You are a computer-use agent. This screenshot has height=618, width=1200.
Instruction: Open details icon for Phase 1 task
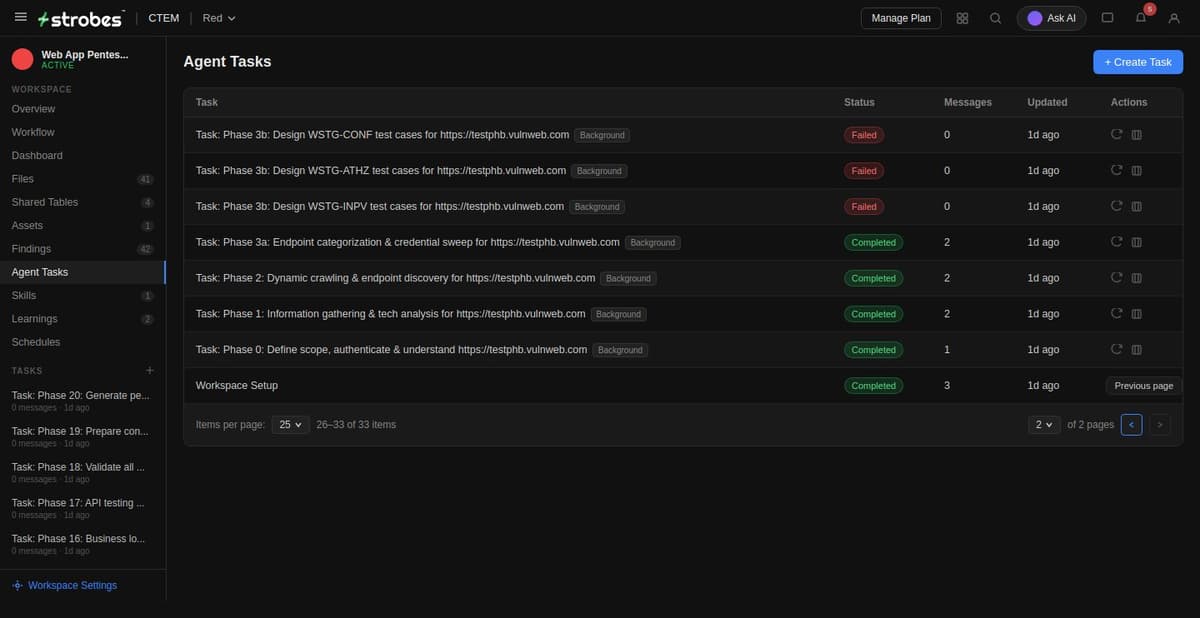pos(1136,314)
